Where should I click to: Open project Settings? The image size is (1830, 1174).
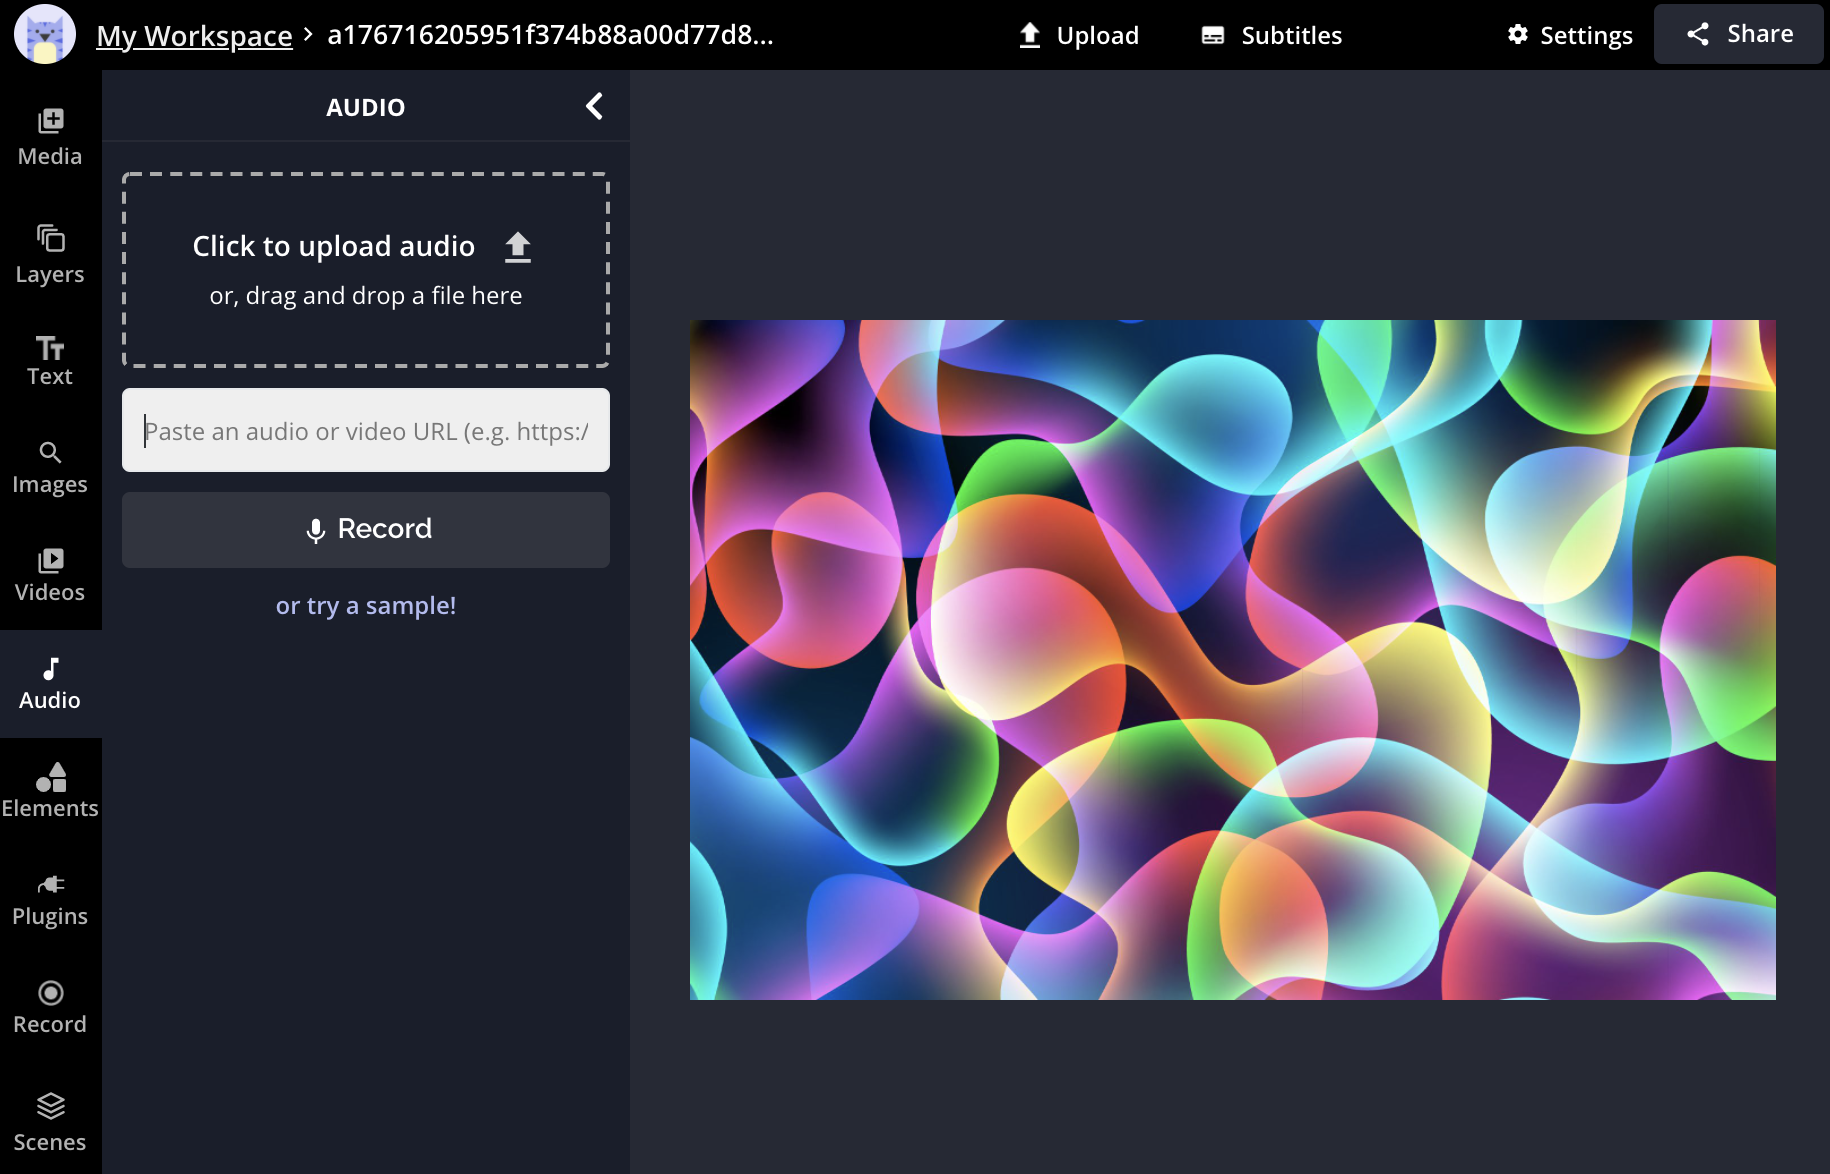tap(1569, 36)
